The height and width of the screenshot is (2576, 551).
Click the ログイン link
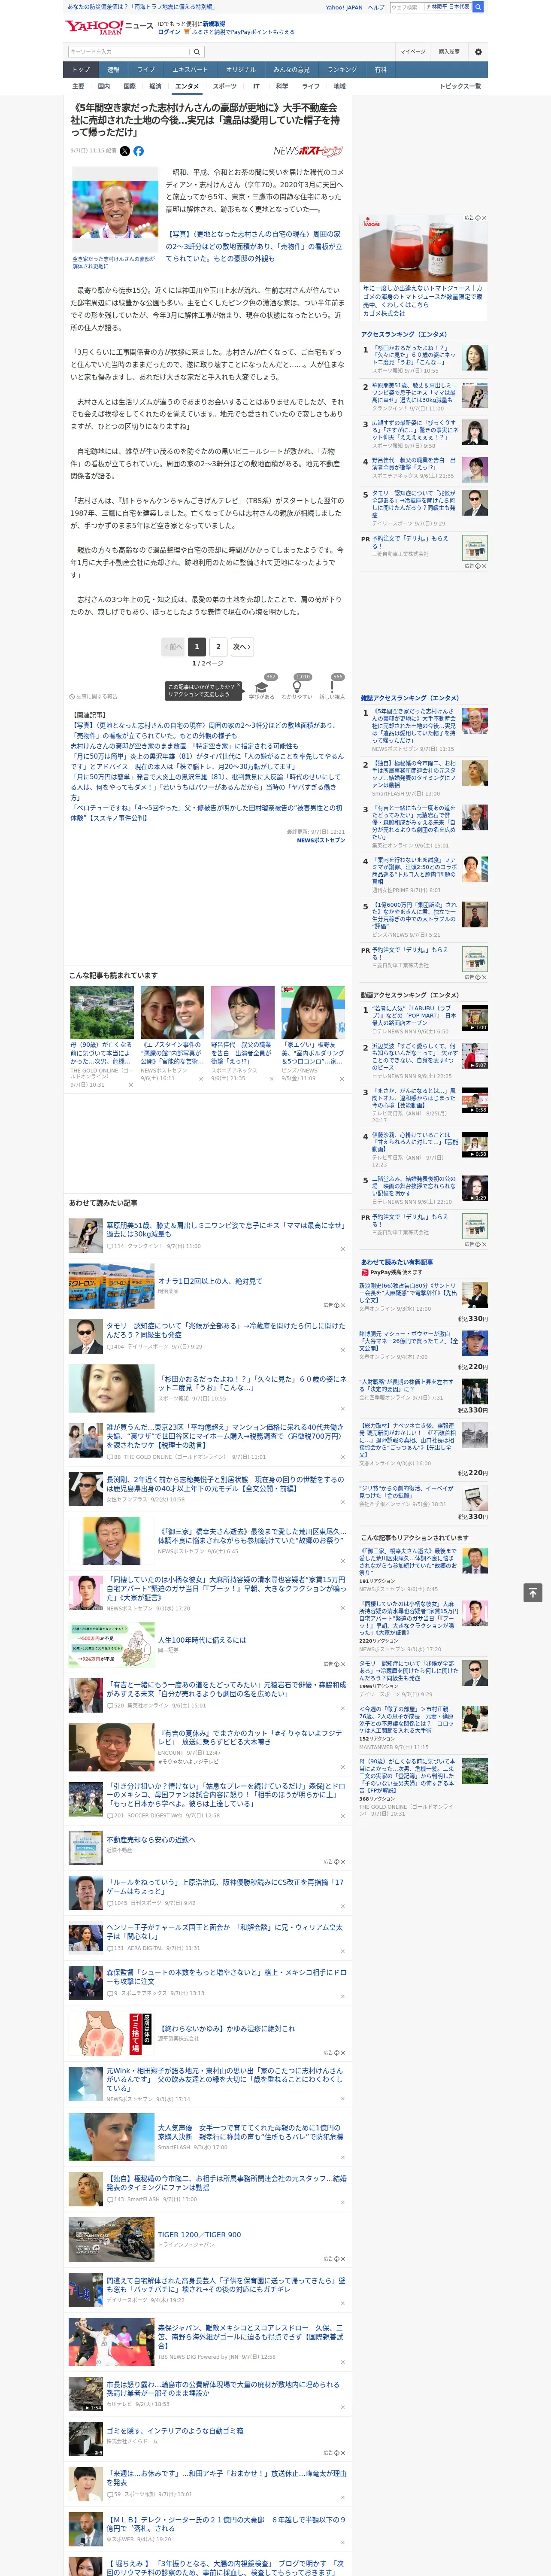tap(169, 32)
